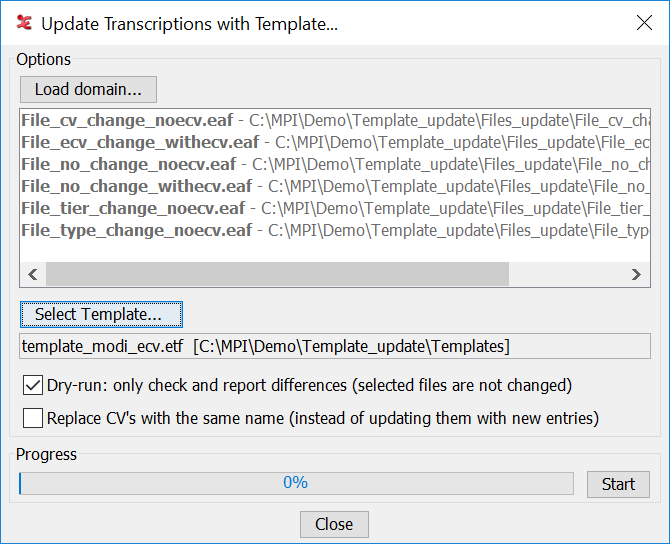Click the left arrow of the horizontal scrollbar
Image resolution: width=670 pixels, height=544 pixels.
pos(31,275)
